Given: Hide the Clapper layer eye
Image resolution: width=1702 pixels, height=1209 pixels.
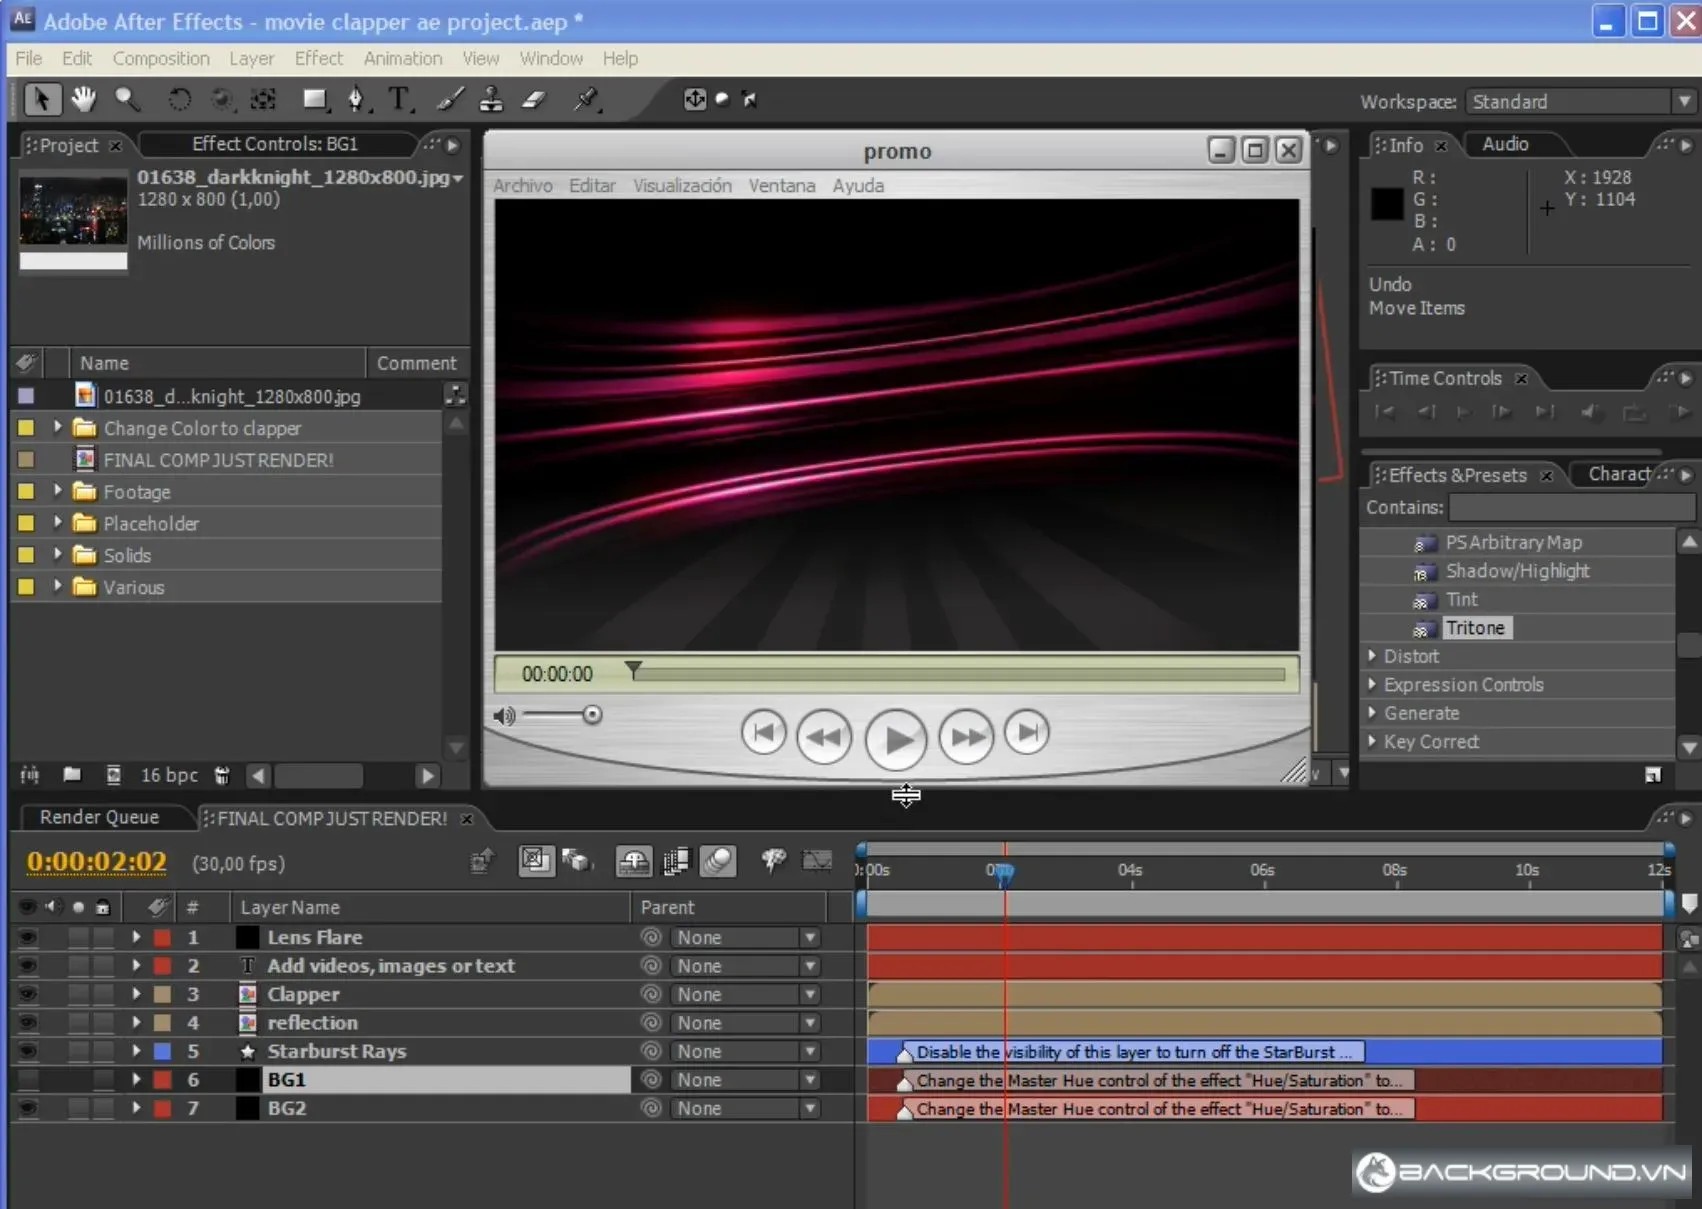Looking at the screenshot, I should coord(27,994).
